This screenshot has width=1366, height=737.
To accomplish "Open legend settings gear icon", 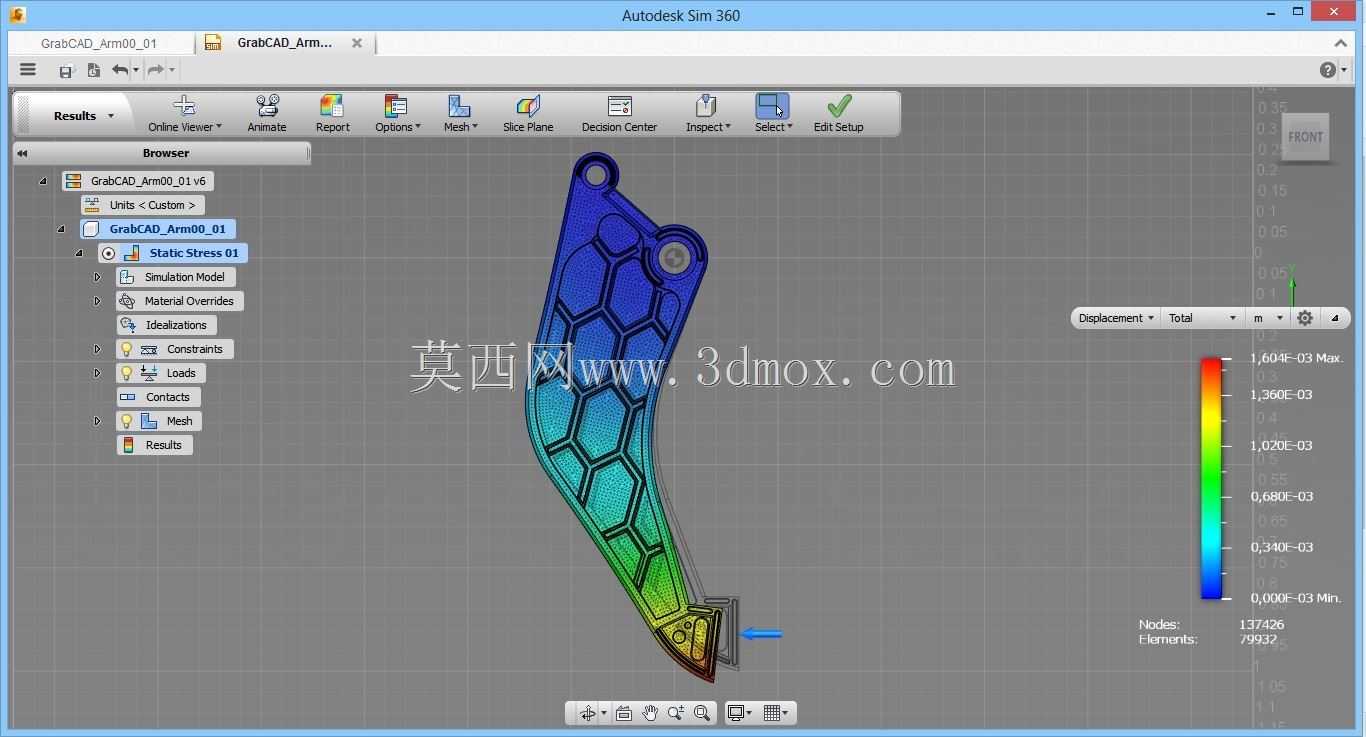I will [x=1305, y=318].
